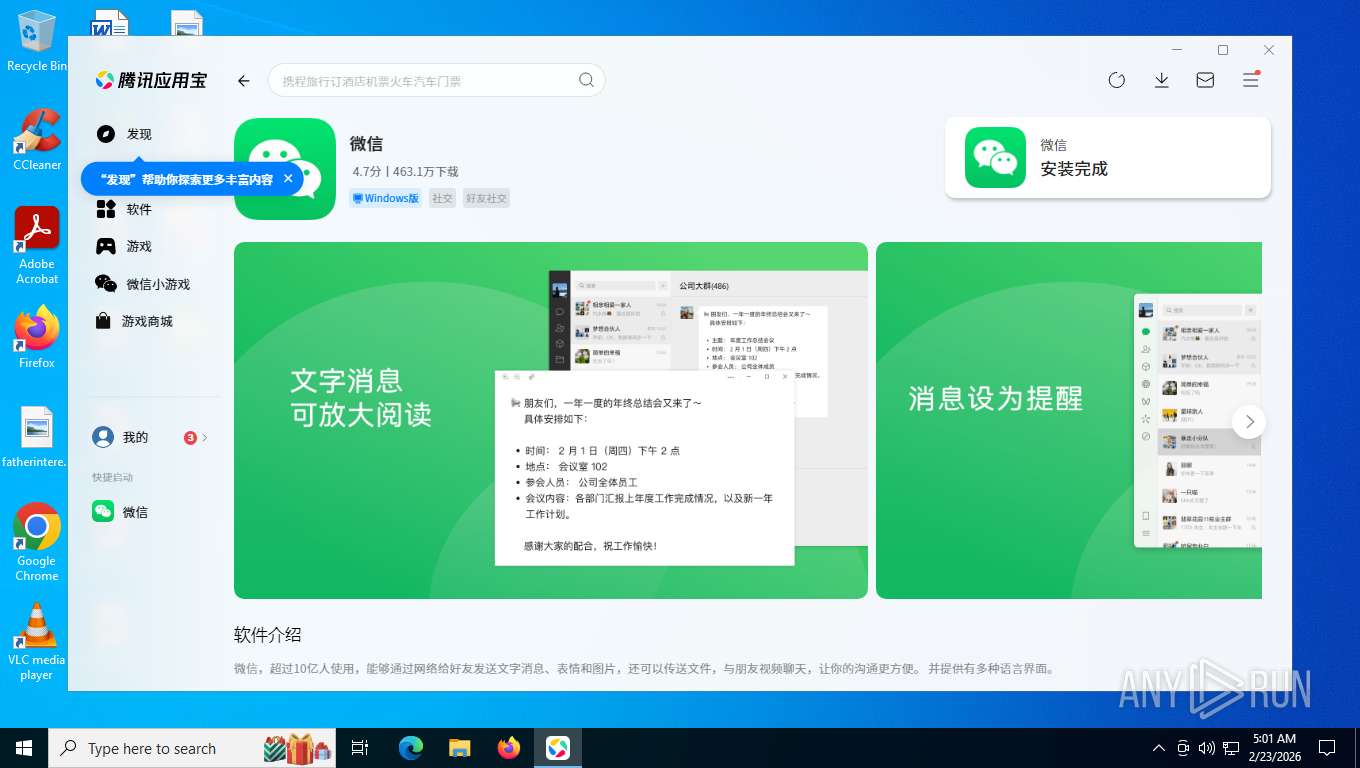Screen dimensions: 1360x768
Task: Open 游戏商城 (Game Store) section
Action: (134, 321)
